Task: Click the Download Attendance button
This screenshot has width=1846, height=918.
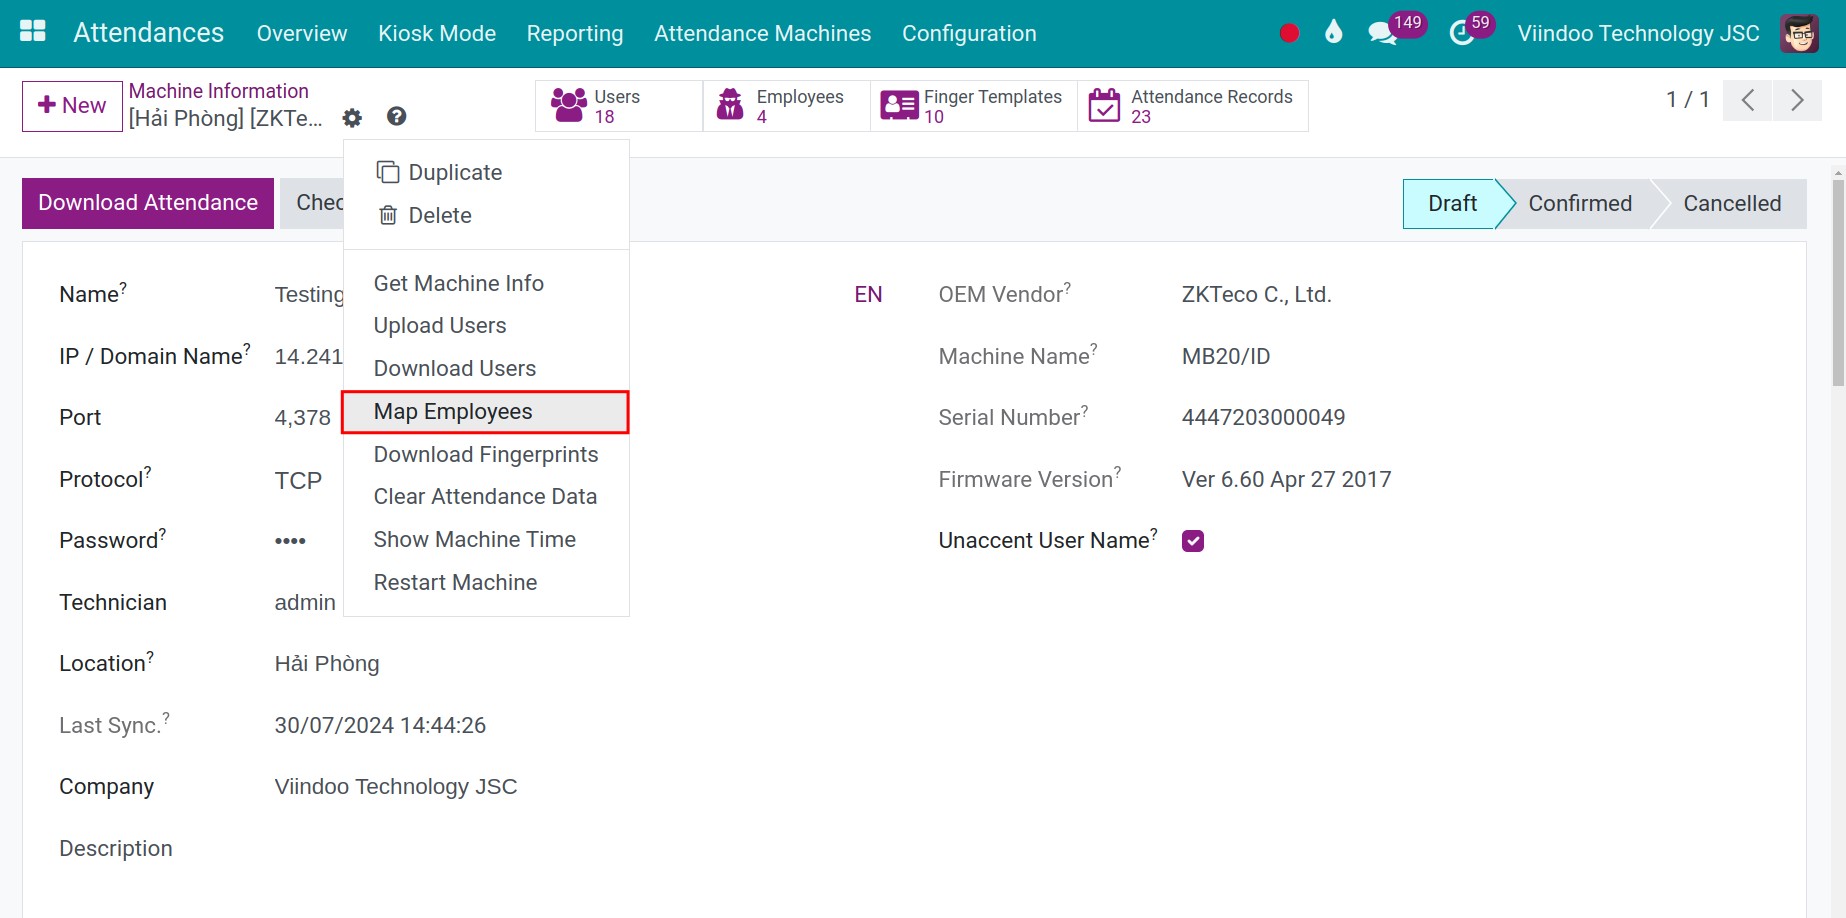Action: (148, 203)
